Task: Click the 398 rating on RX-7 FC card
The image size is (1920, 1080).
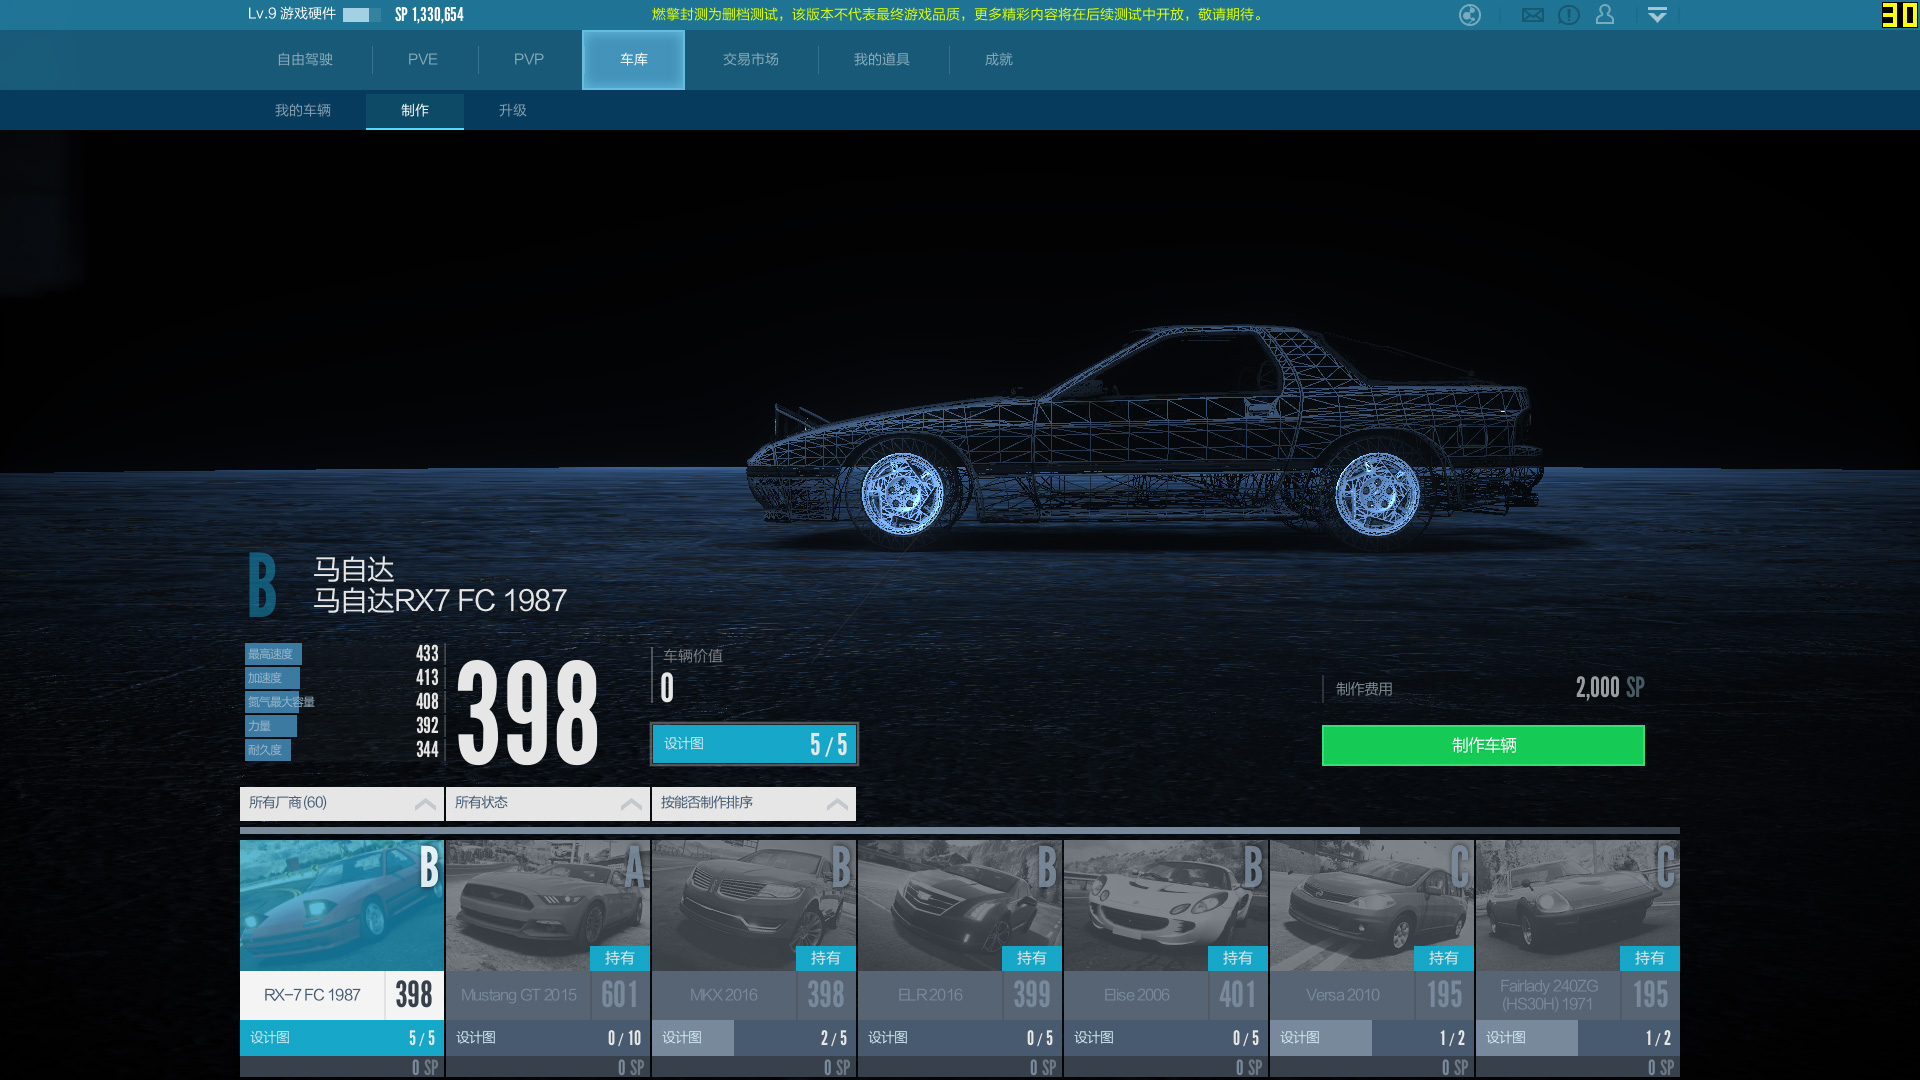Action: [414, 995]
